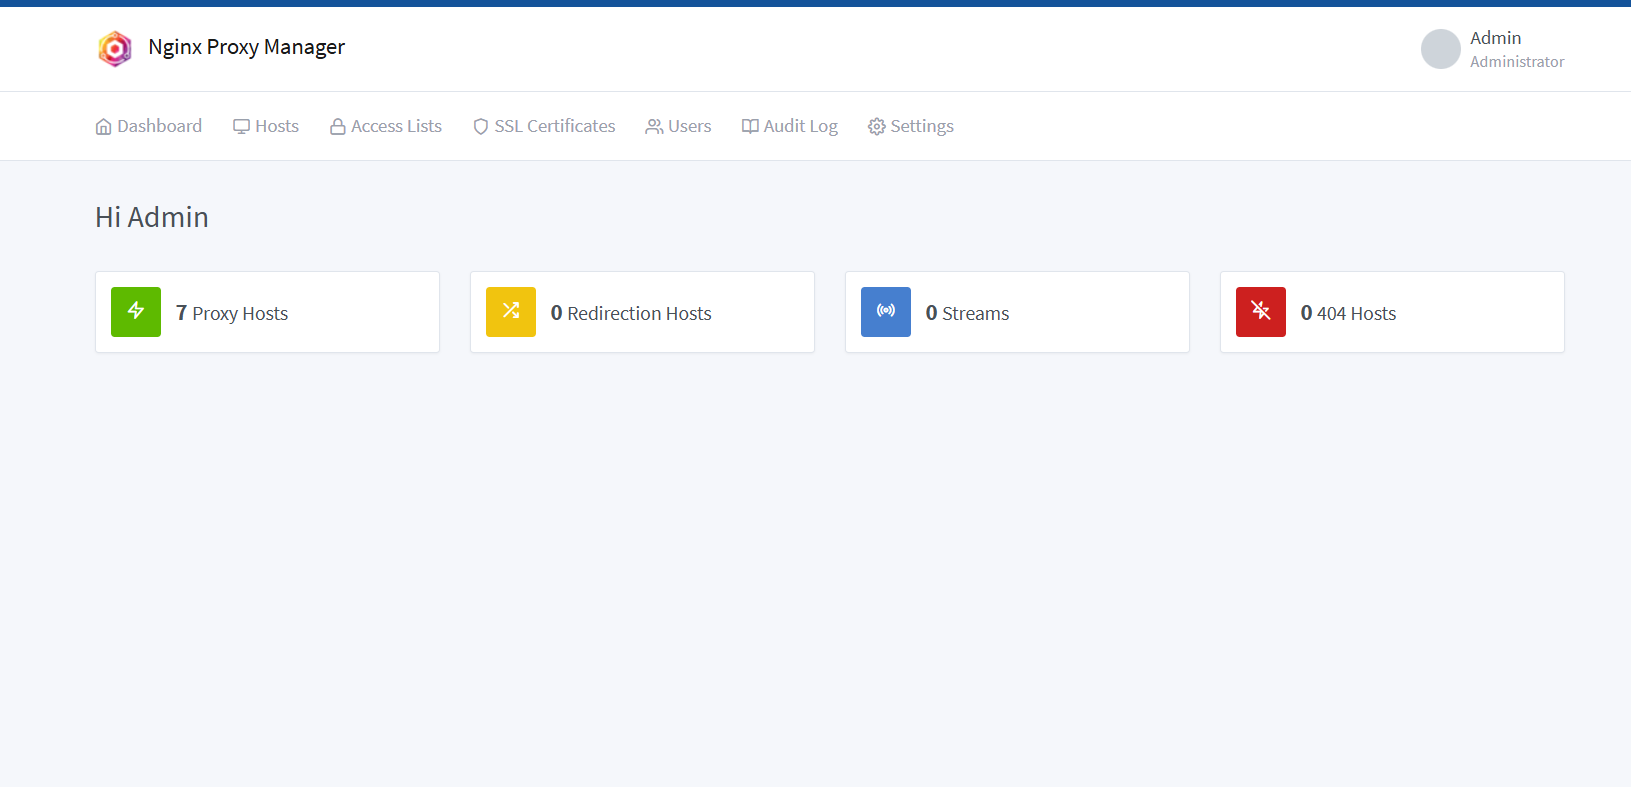Click the red 404 Hosts icon
This screenshot has height=787, width=1631.
1261,312
